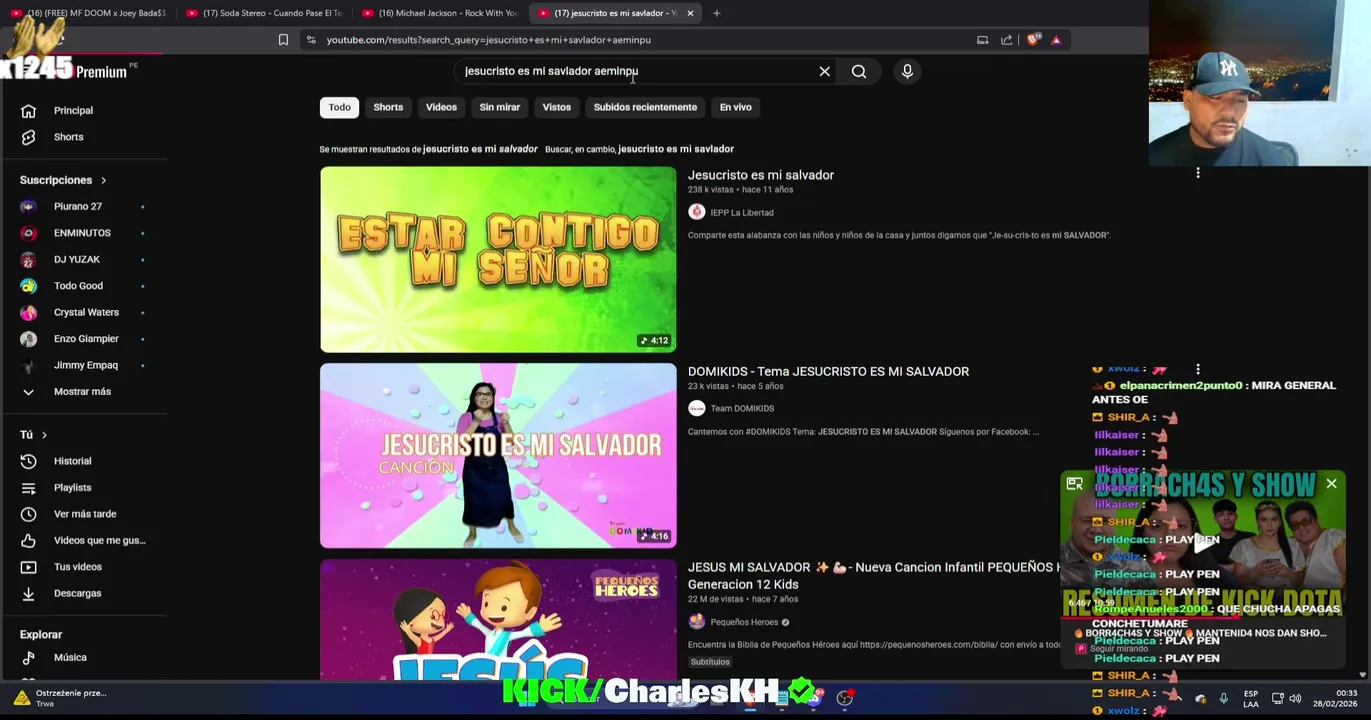Select the Sin mirar filter chip
Viewport: 1371px width, 720px height.
[500, 107]
